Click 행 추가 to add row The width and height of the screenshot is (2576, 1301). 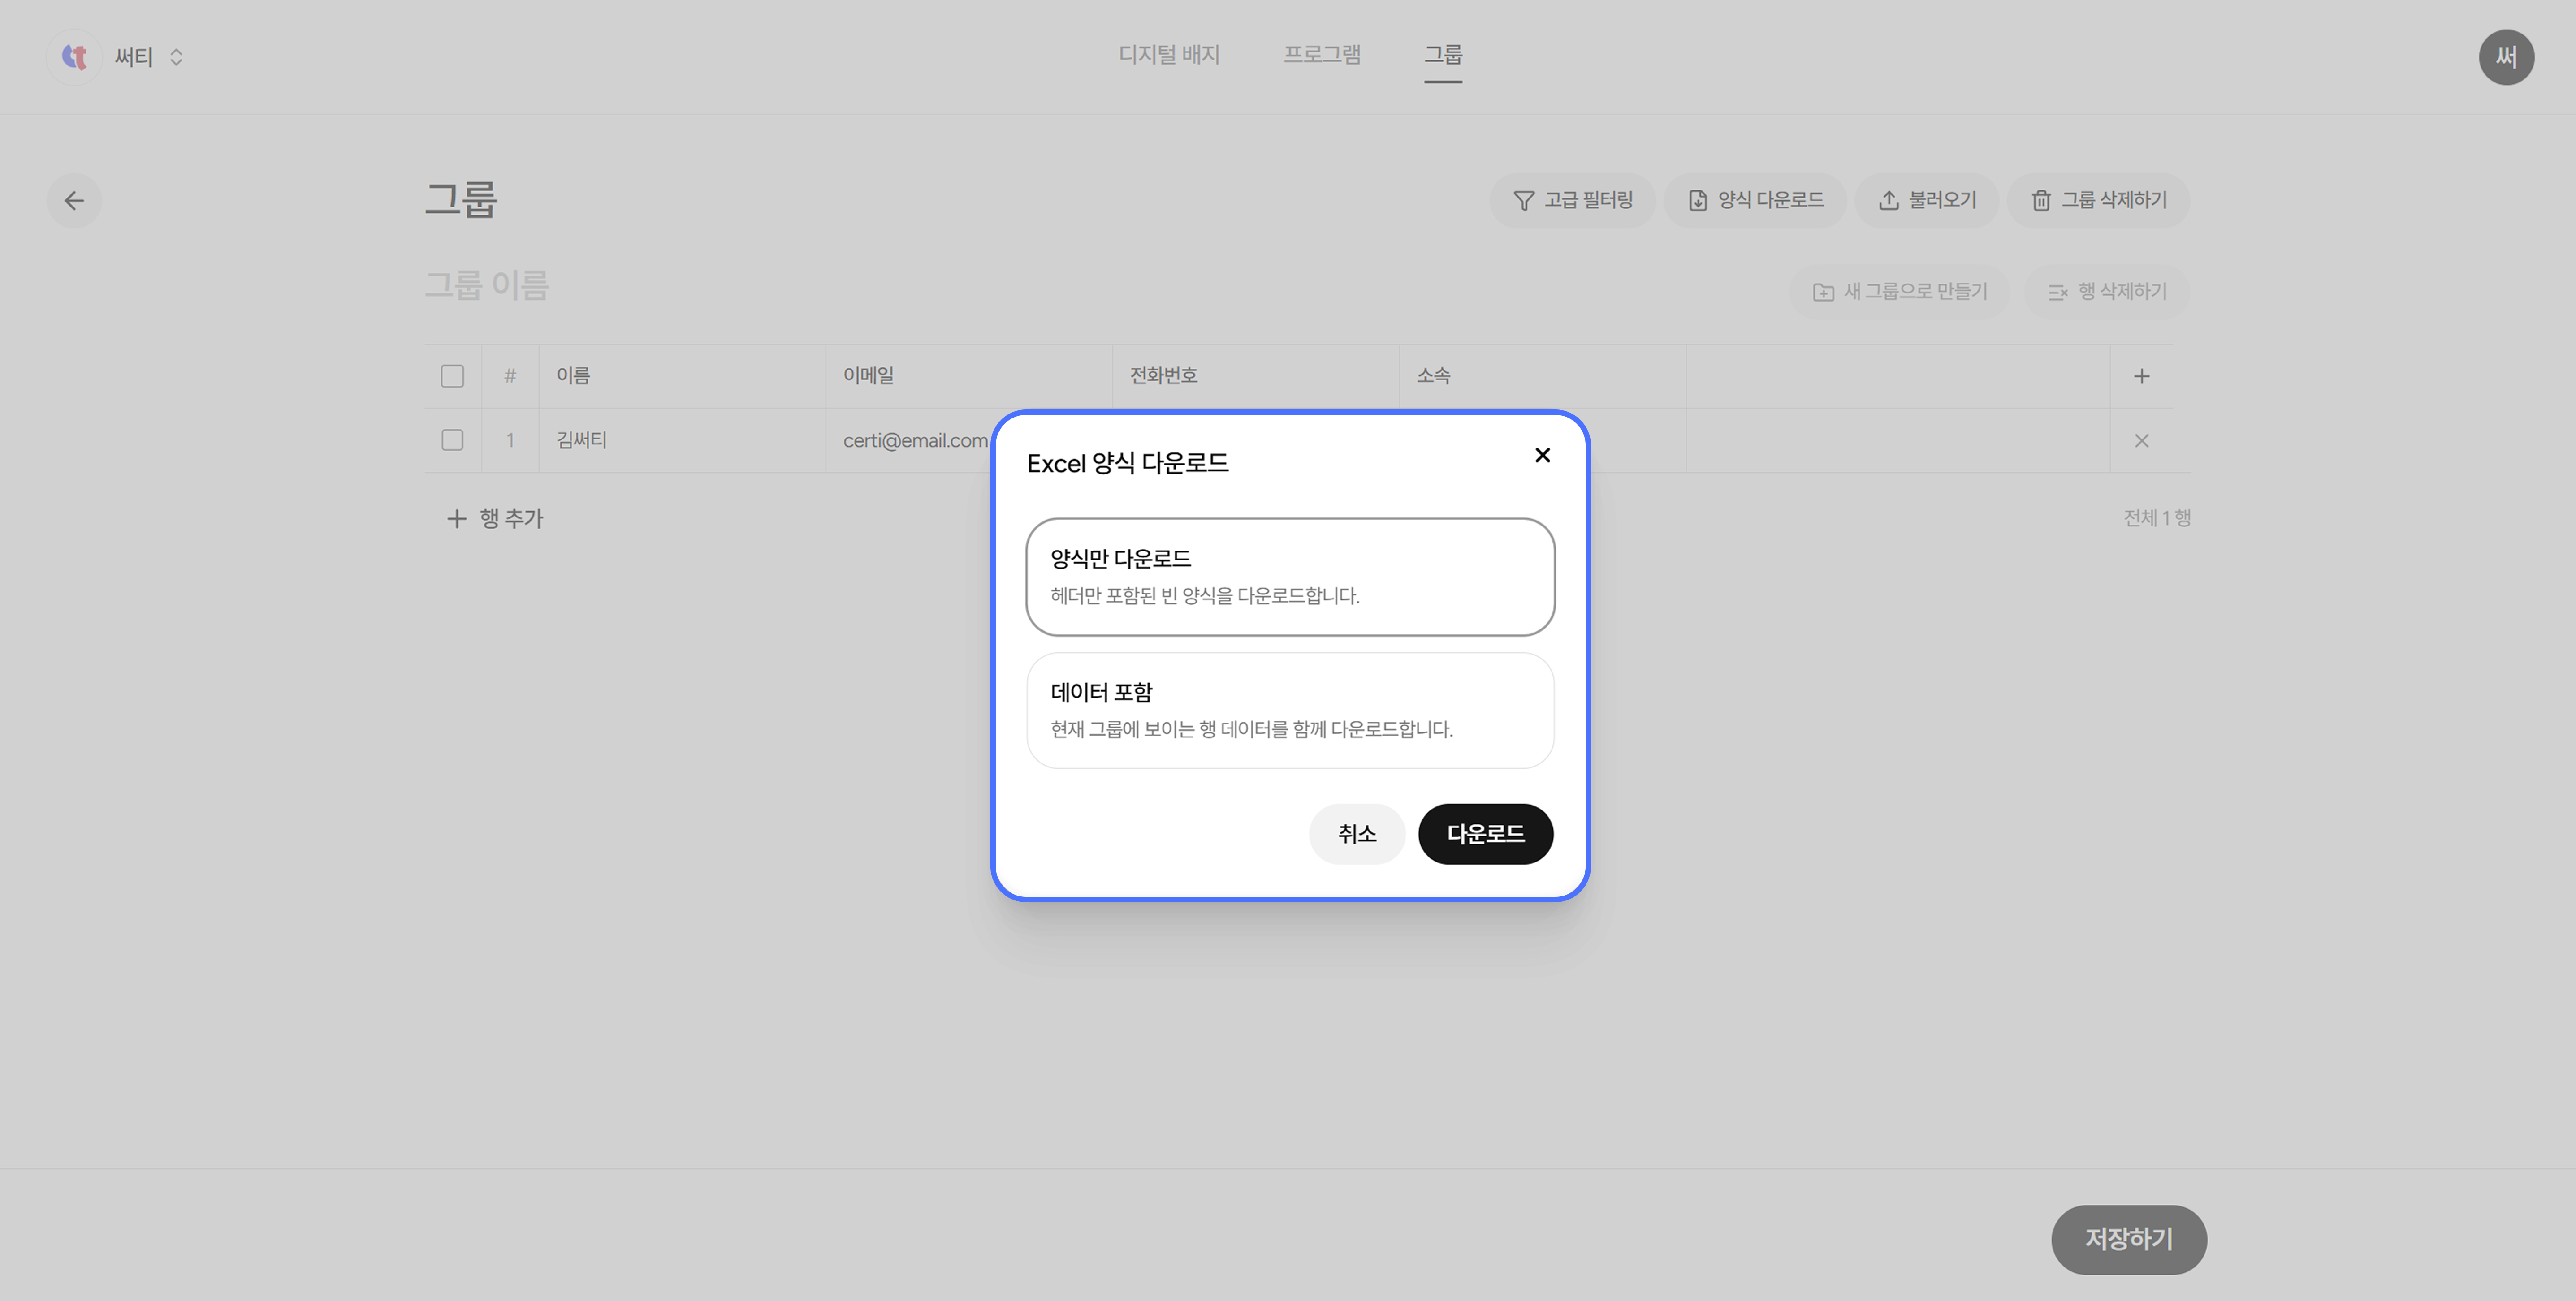495,518
